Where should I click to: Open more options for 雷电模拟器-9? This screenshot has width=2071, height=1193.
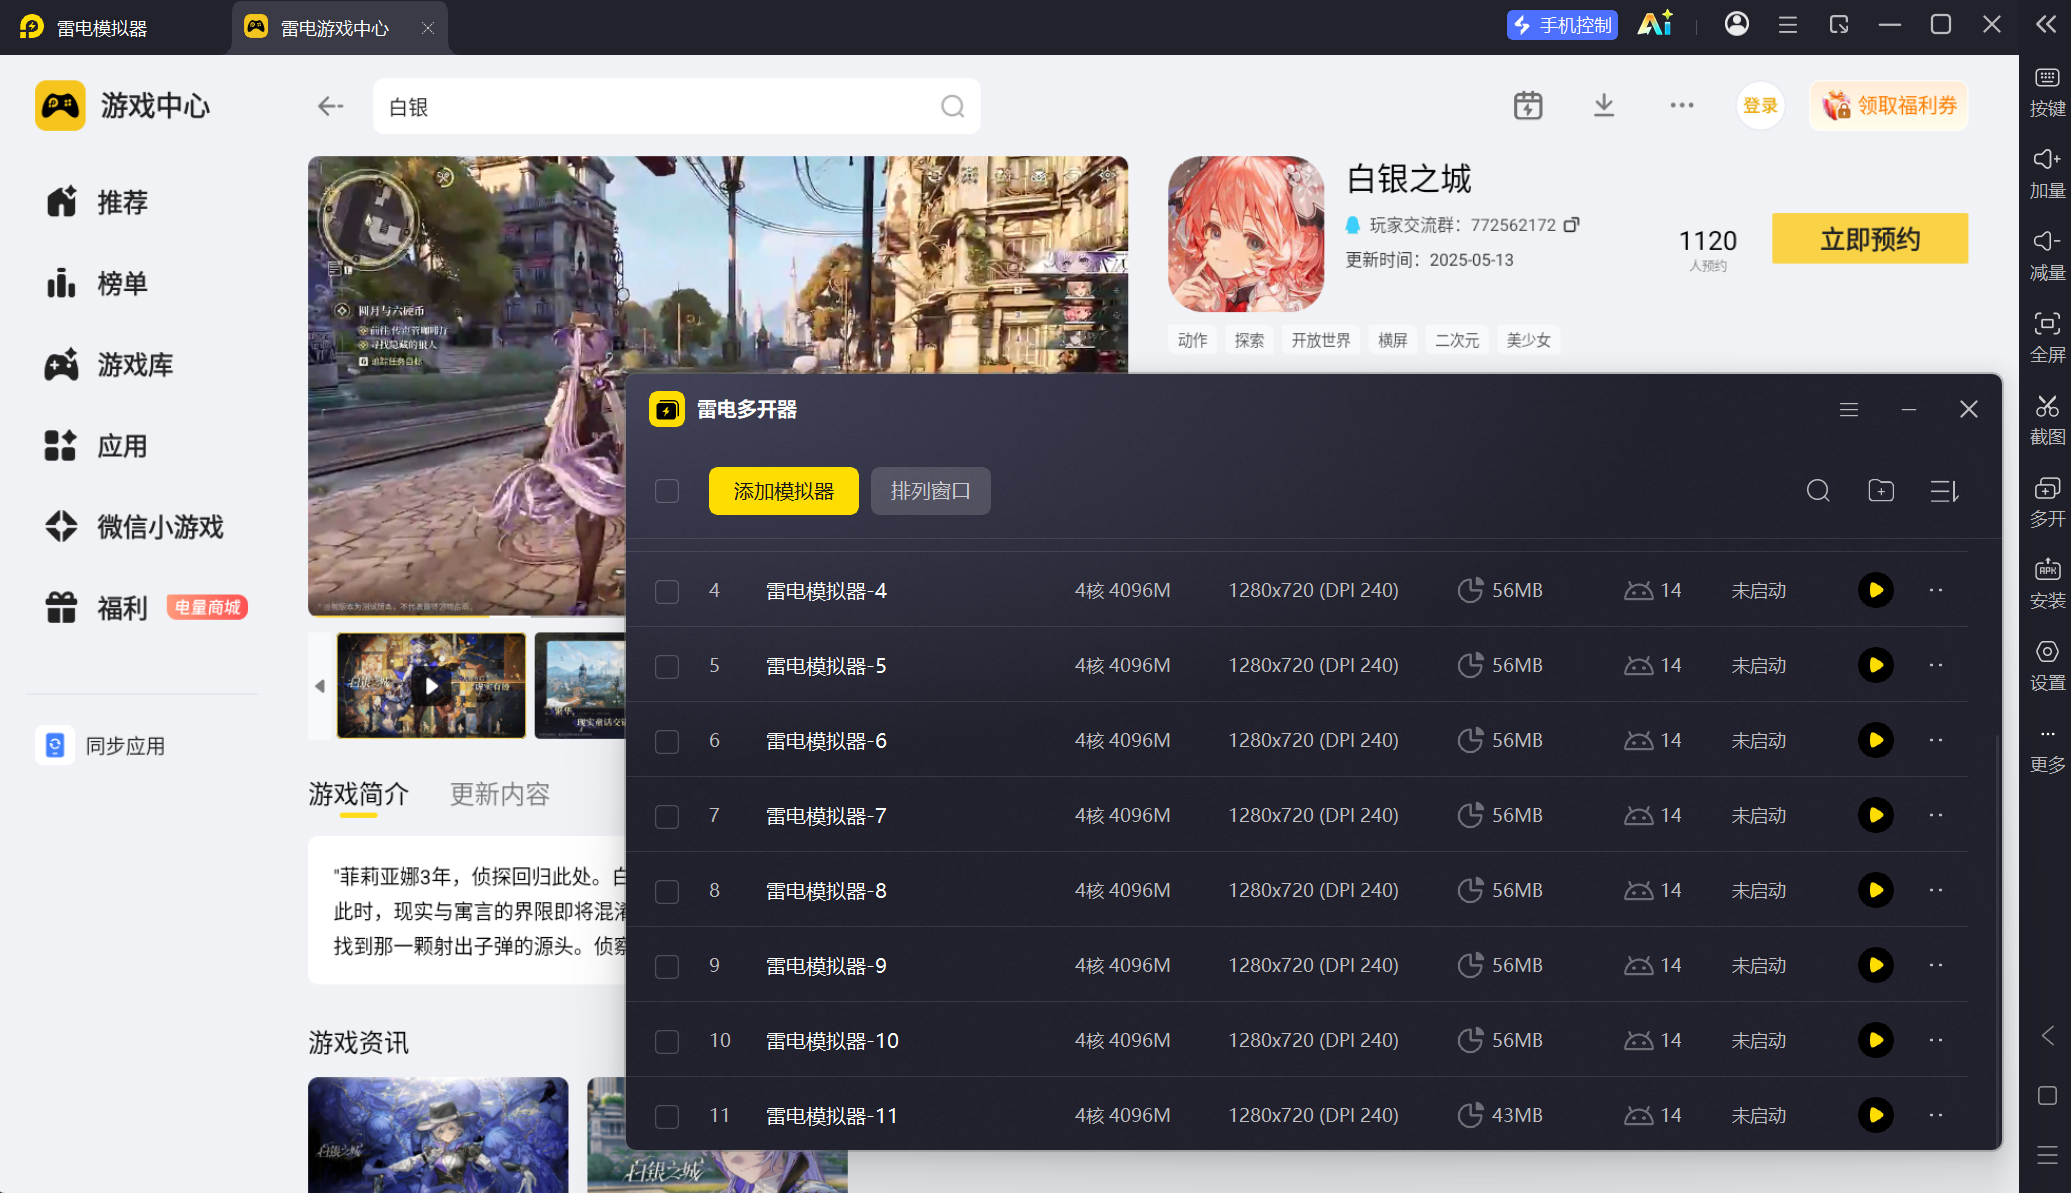click(x=1936, y=965)
